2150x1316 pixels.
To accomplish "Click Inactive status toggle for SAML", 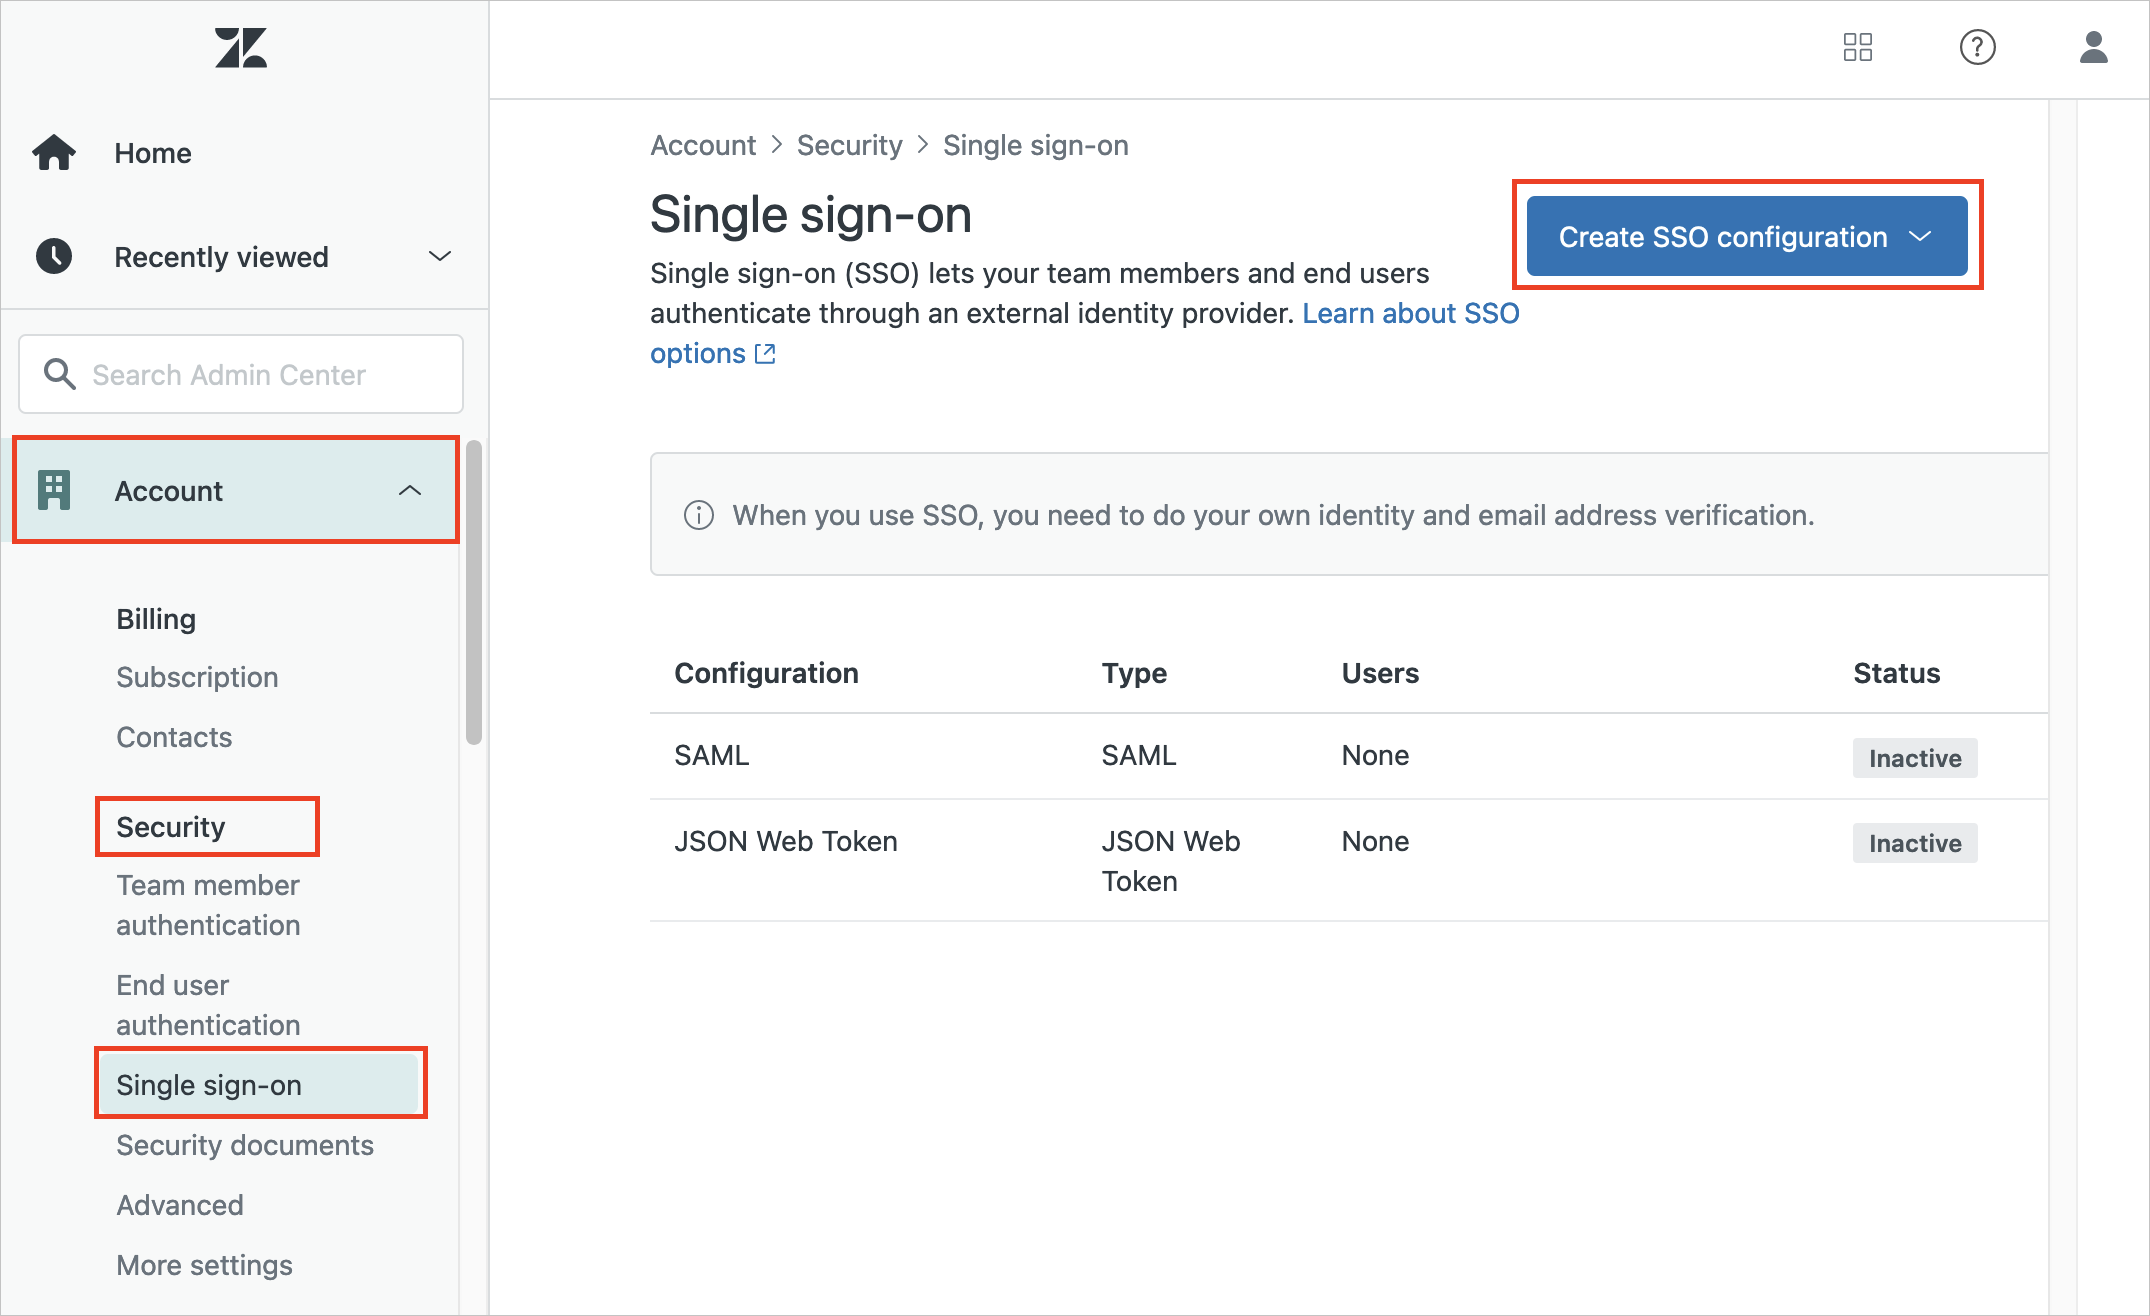I will (1914, 756).
